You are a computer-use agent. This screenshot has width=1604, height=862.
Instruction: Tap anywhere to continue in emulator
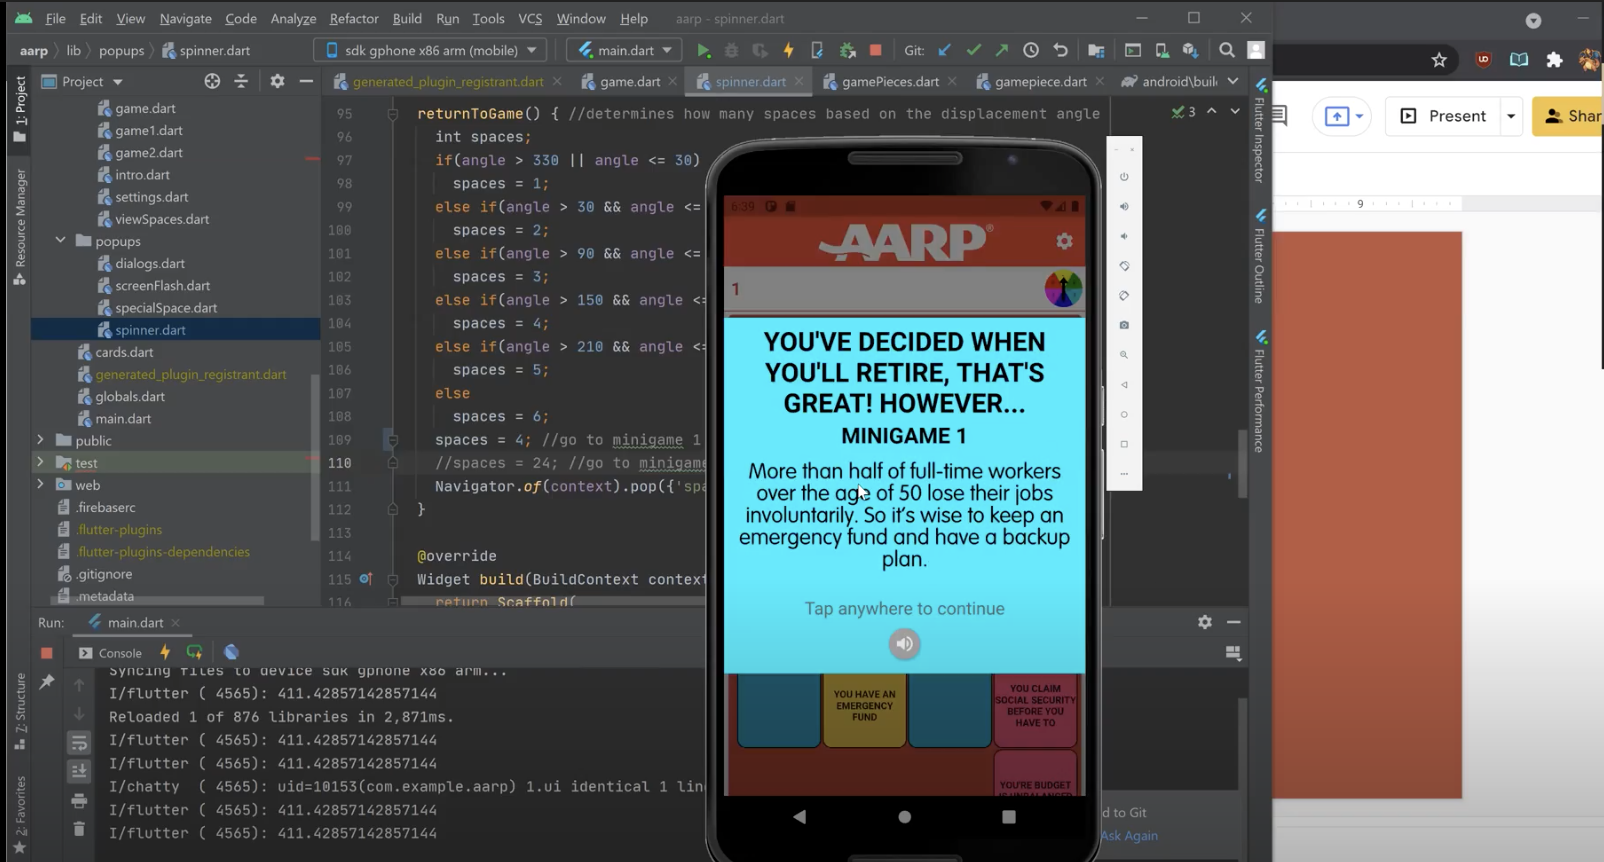point(904,608)
